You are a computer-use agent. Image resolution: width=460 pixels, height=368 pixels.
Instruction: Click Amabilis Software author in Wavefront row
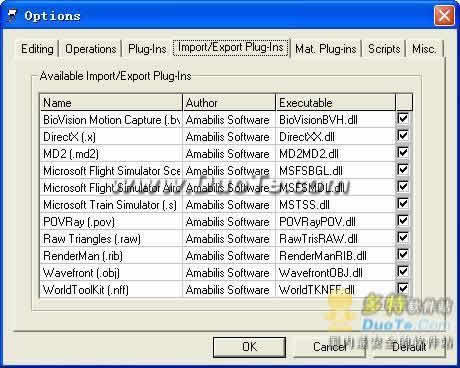click(x=229, y=273)
